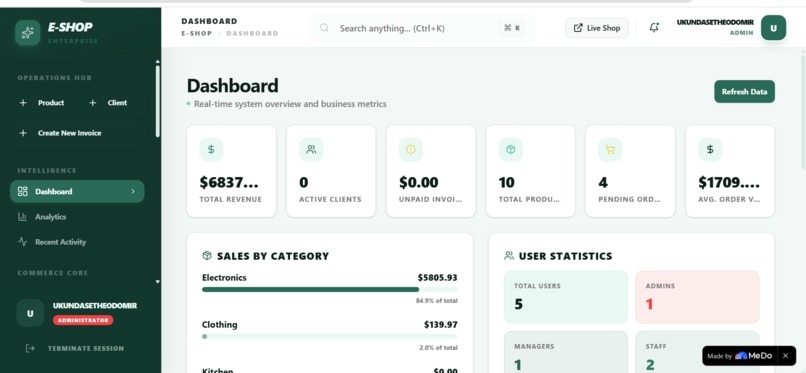Open the Dashboard sidebar item
This screenshot has width=806, height=373.
coord(77,192)
